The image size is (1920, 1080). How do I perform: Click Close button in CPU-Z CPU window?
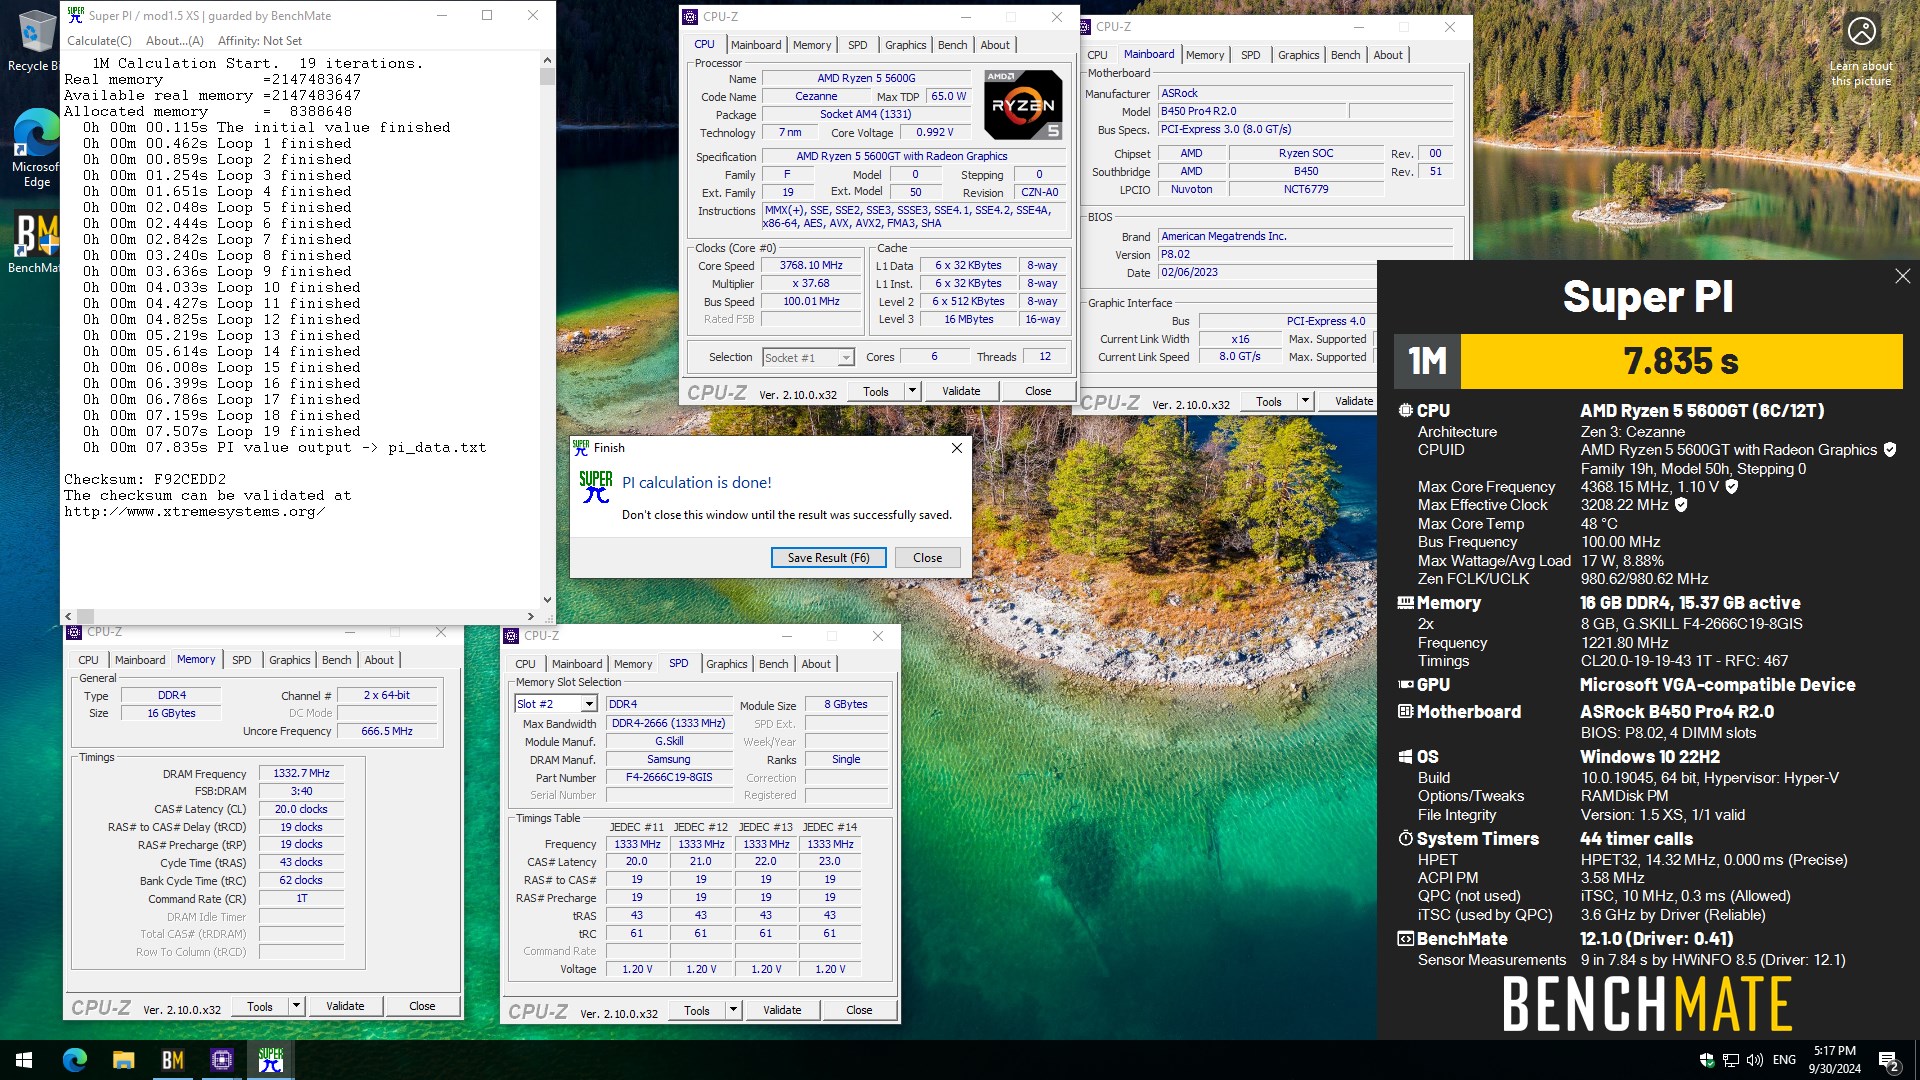pyautogui.click(x=1038, y=391)
